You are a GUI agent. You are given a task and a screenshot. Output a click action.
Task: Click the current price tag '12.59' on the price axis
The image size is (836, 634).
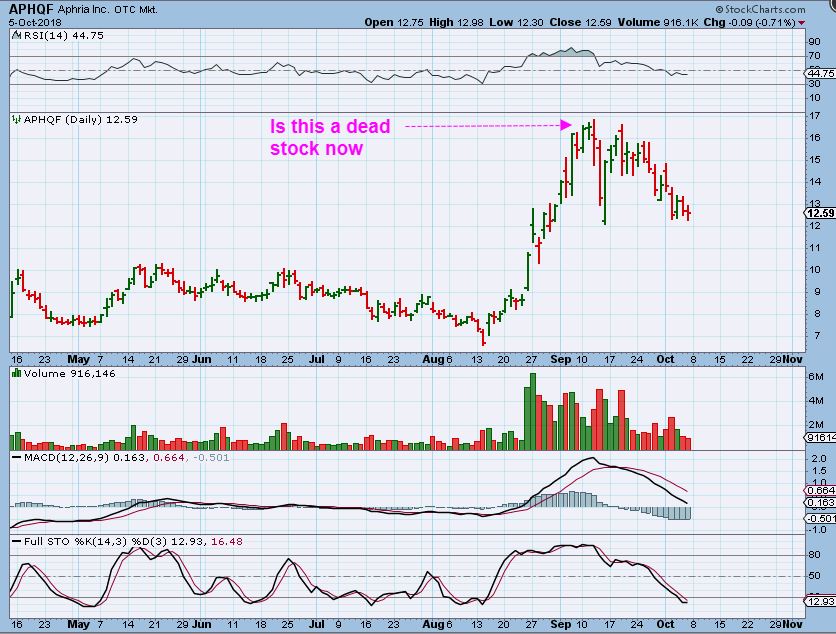(820, 213)
